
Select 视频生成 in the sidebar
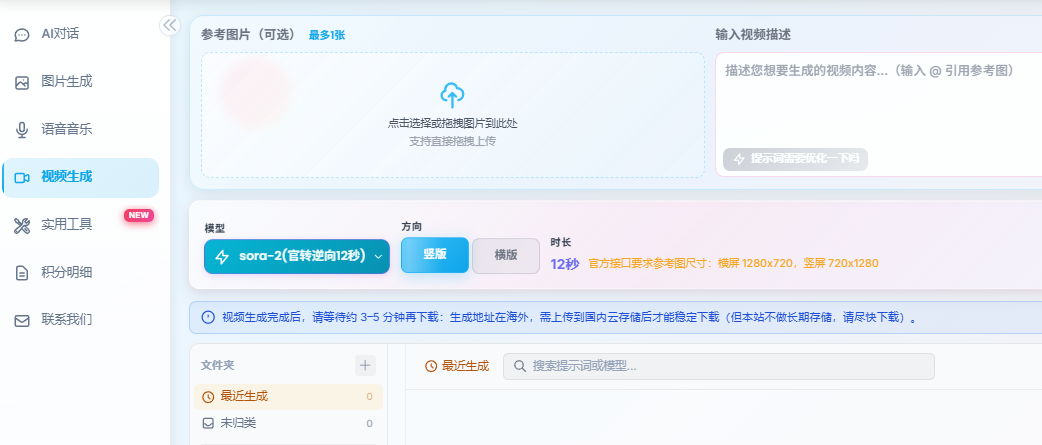coord(80,177)
